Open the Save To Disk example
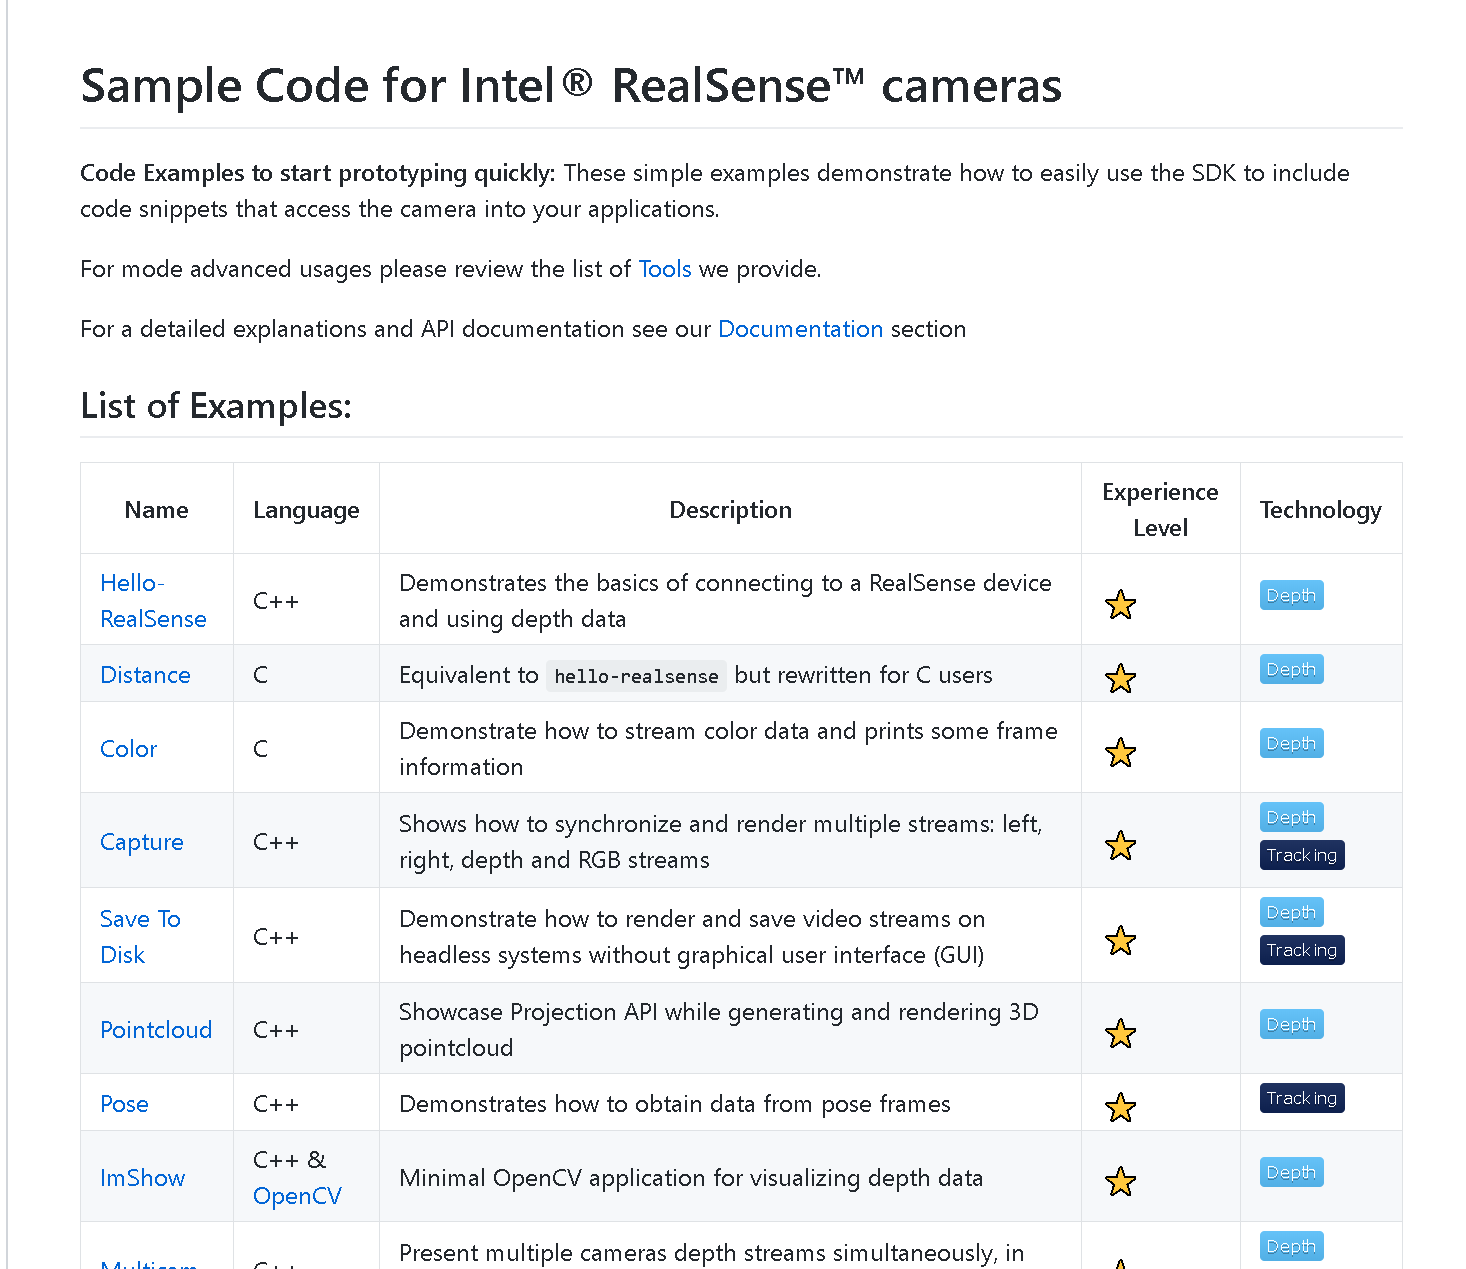 (x=140, y=937)
